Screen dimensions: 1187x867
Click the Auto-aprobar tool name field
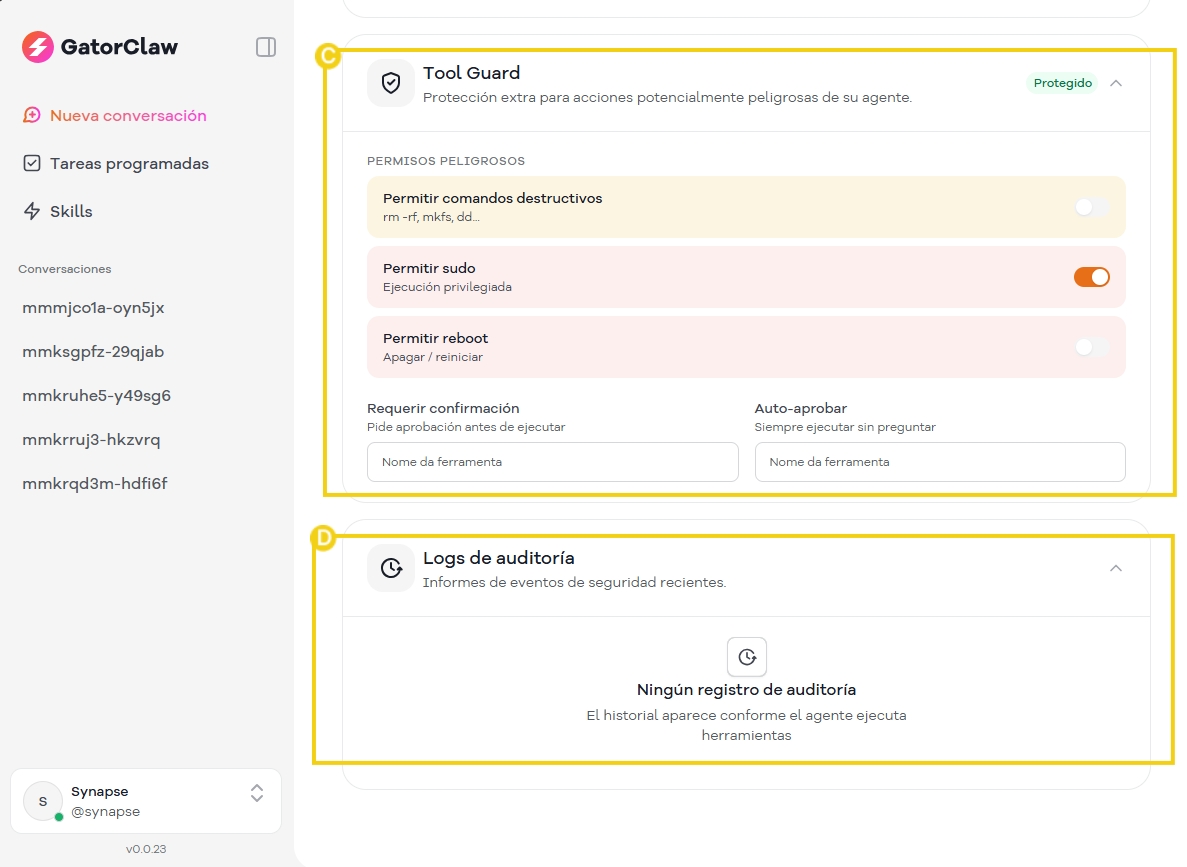click(939, 462)
